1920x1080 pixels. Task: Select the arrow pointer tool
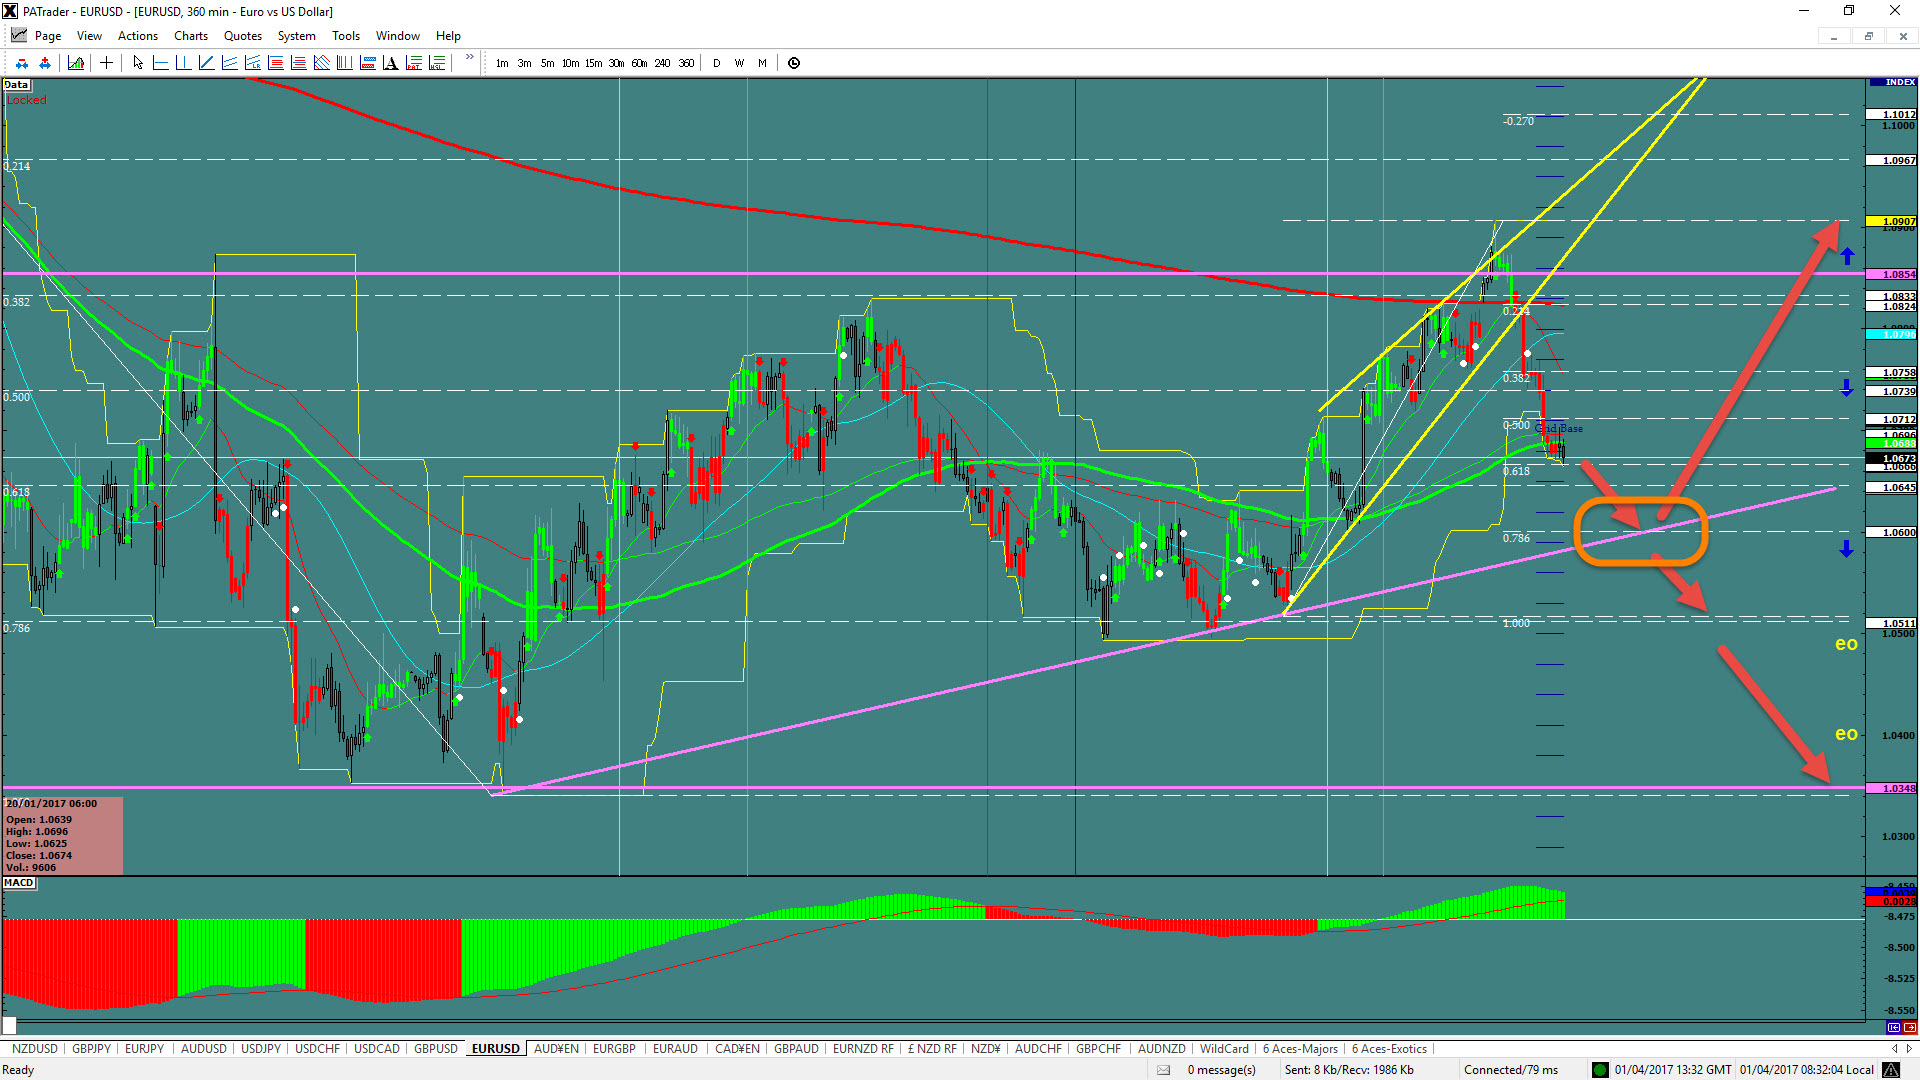[138, 63]
